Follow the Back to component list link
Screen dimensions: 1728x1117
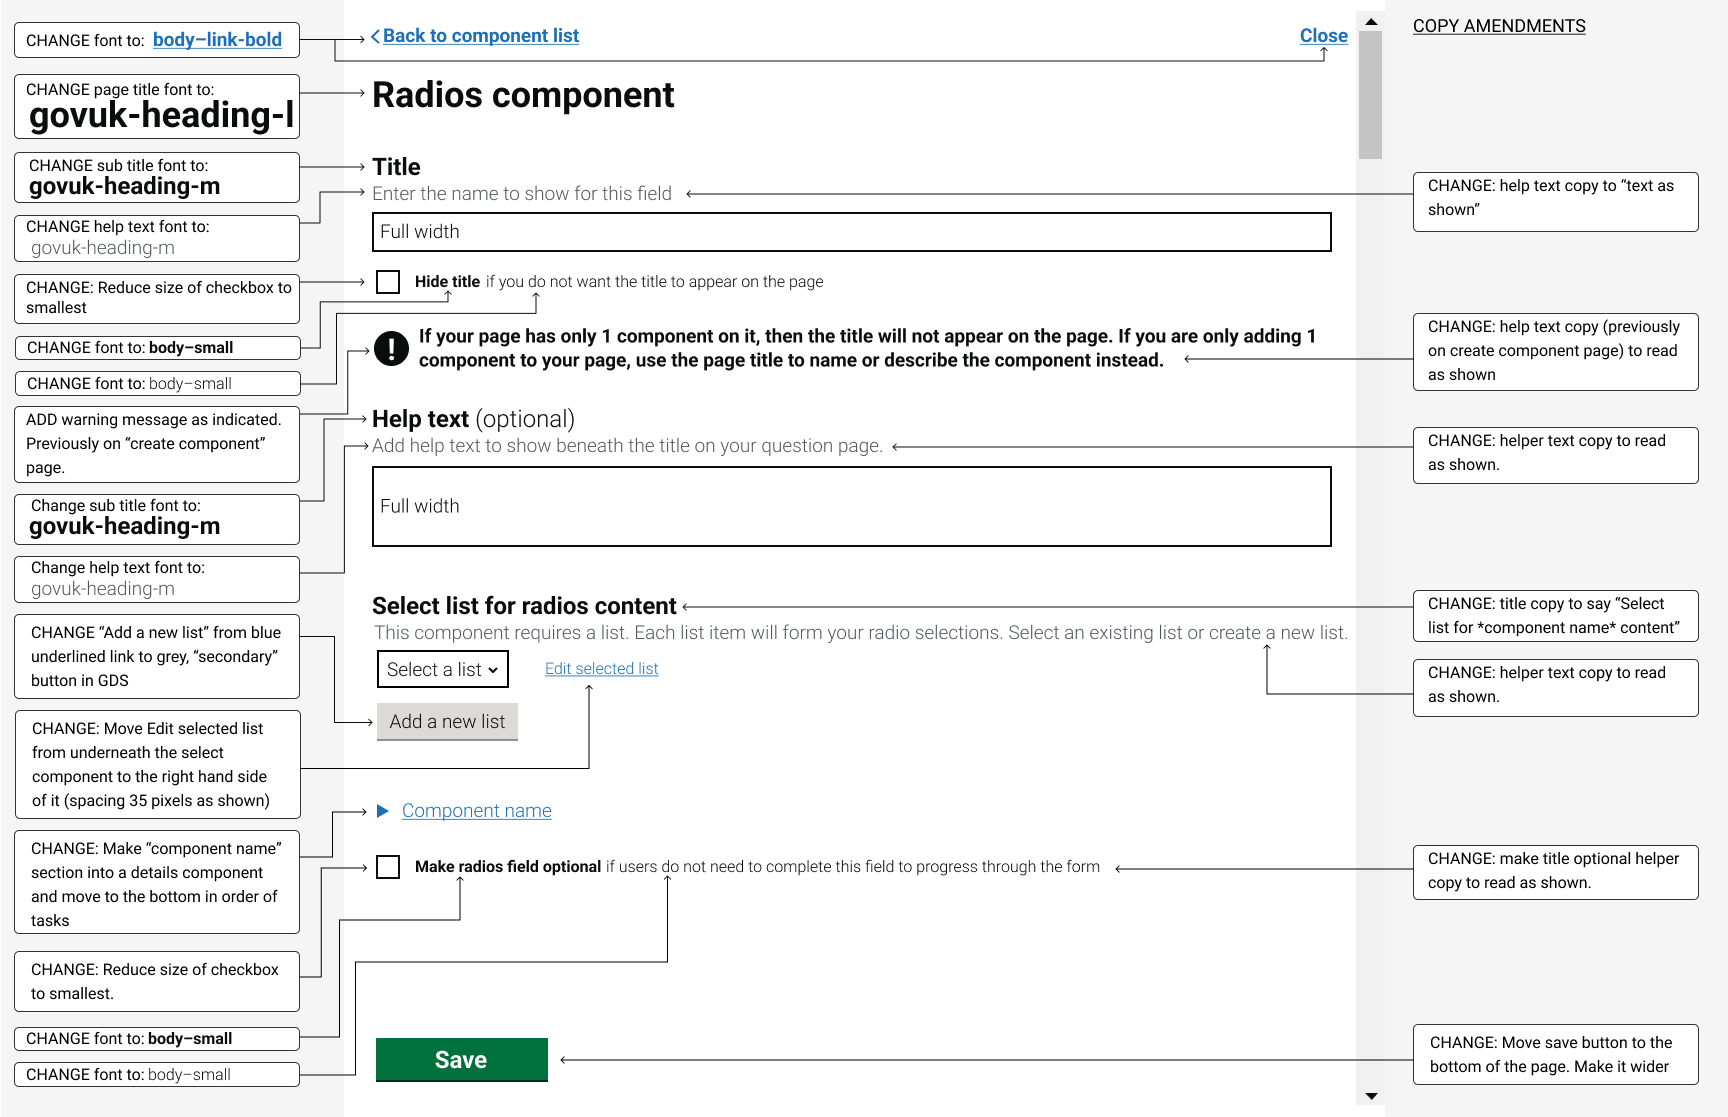tap(481, 35)
